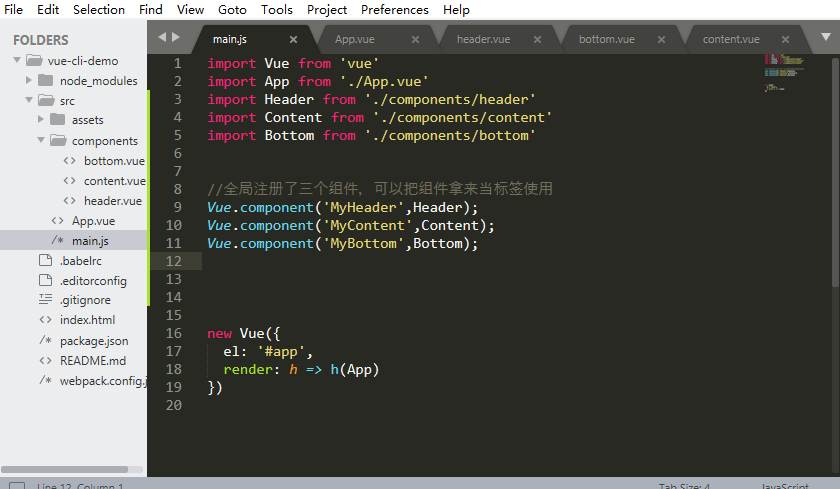
Task: Click the node_modules folder icon
Action: pos(46,80)
